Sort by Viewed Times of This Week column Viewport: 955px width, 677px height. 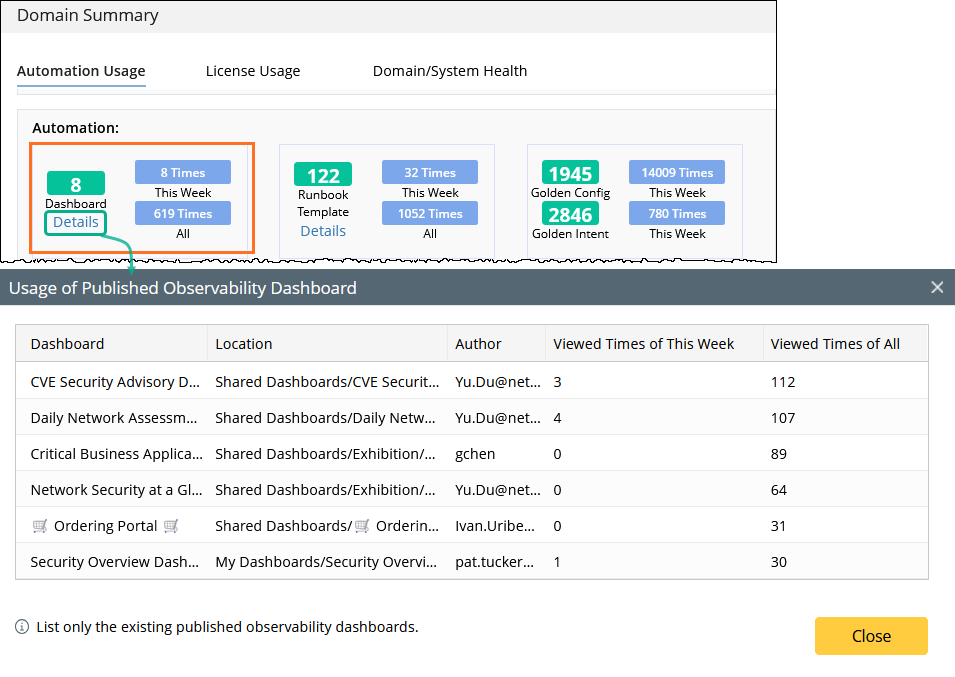coord(643,343)
